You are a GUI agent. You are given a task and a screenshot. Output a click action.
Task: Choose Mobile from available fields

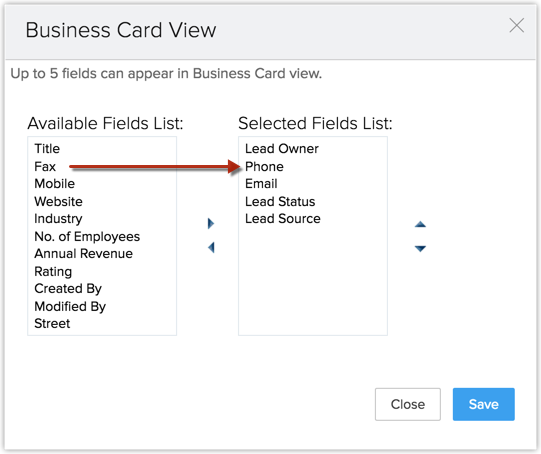55,184
